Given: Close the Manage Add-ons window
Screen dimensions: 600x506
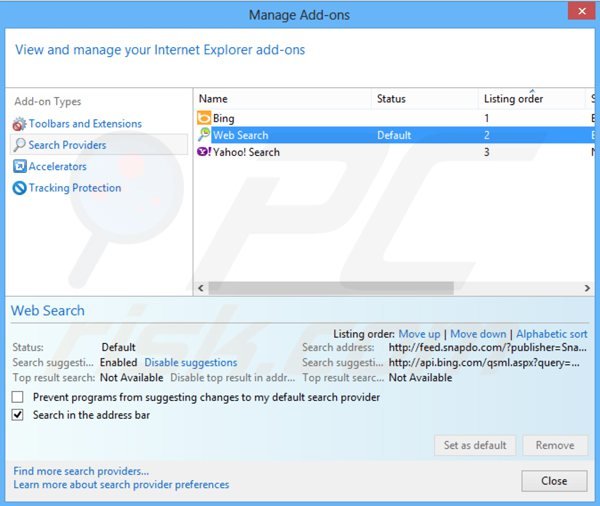Looking at the screenshot, I should [582, 11].
